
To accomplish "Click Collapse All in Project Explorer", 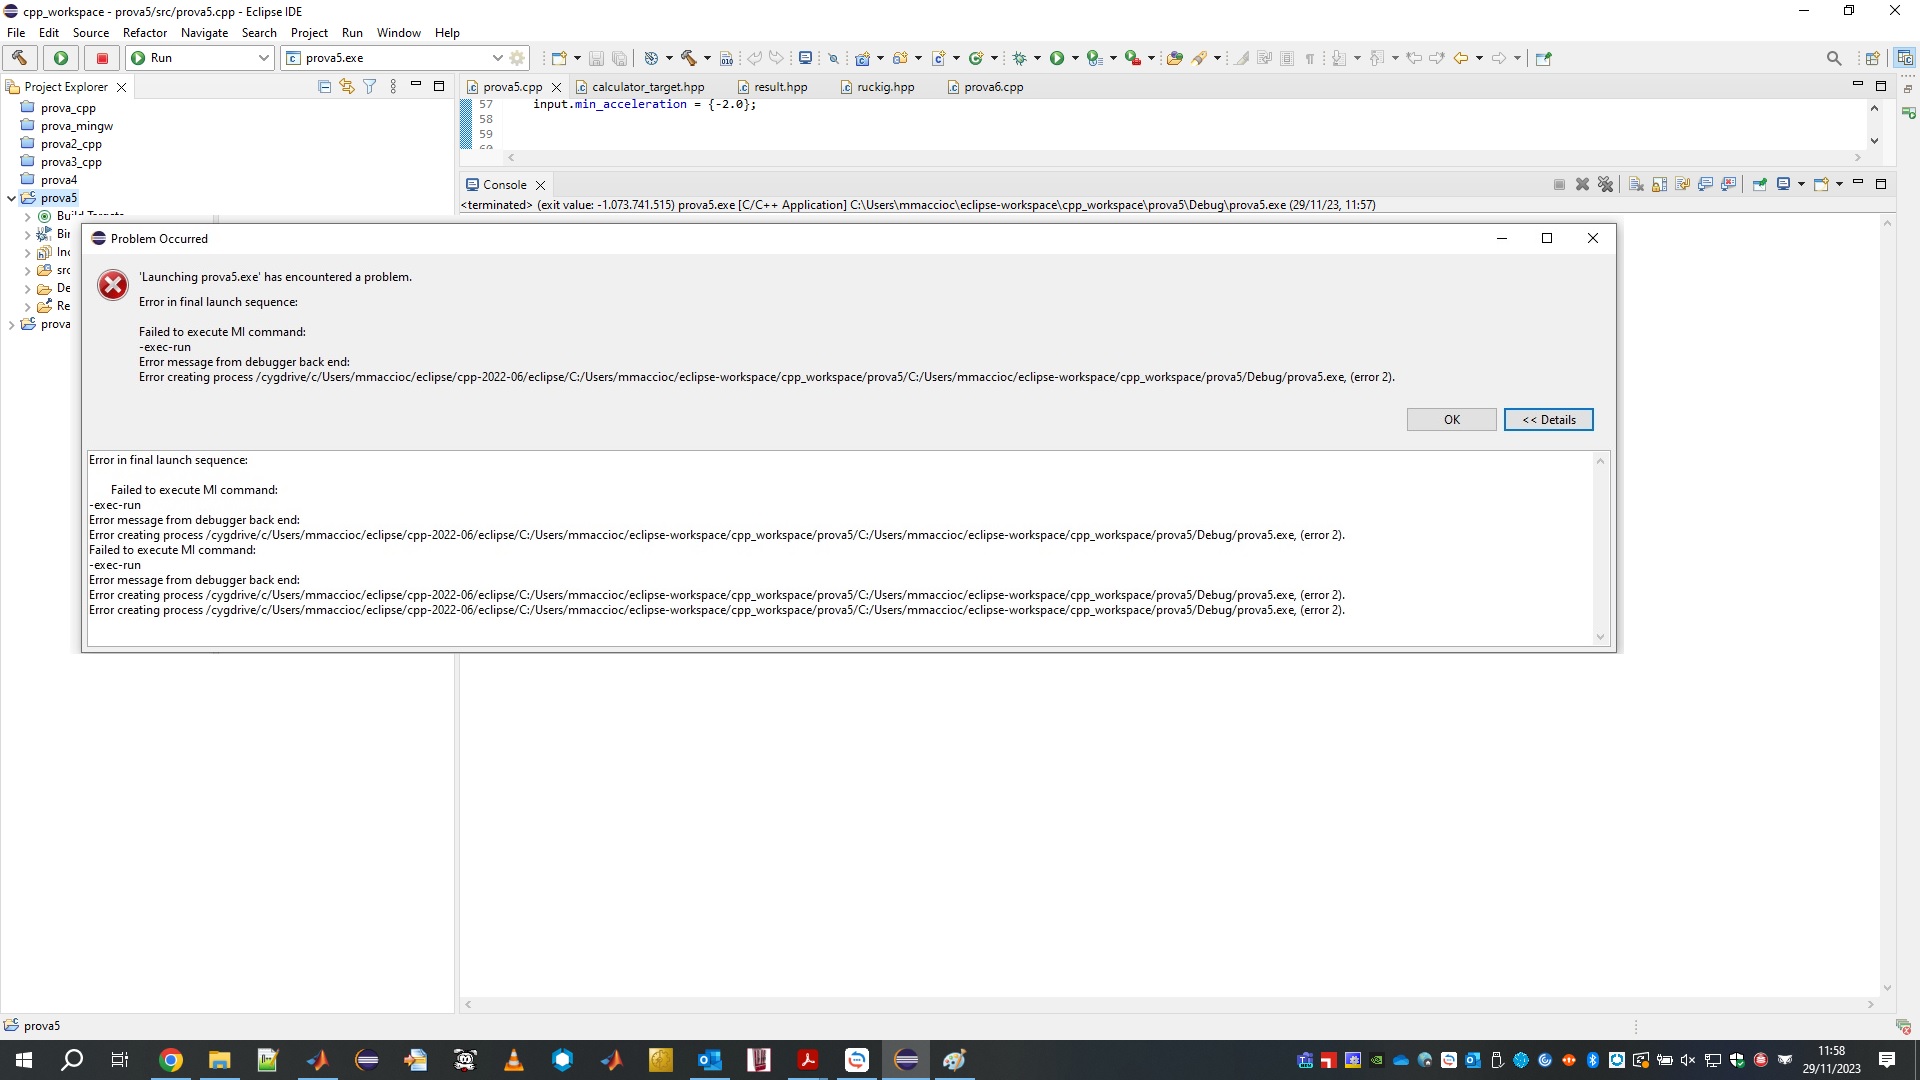I will click(x=324, y=87).
